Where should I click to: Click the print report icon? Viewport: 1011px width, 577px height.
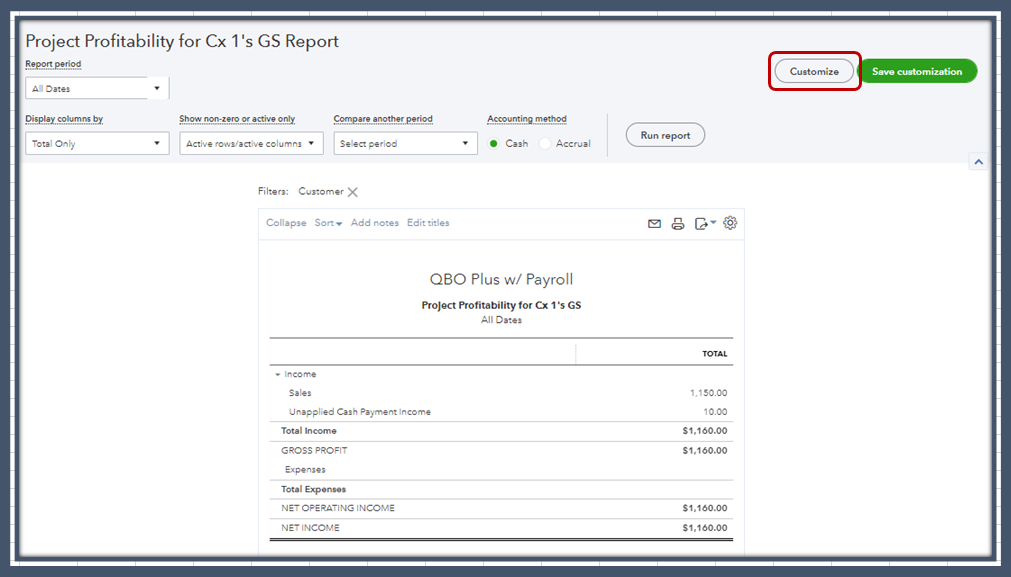[678, 222]
